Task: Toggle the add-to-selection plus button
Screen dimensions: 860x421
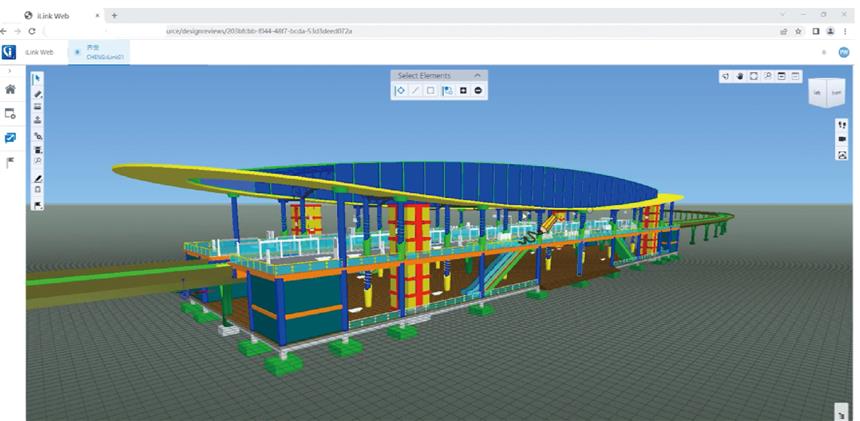Action: (463, 91)
